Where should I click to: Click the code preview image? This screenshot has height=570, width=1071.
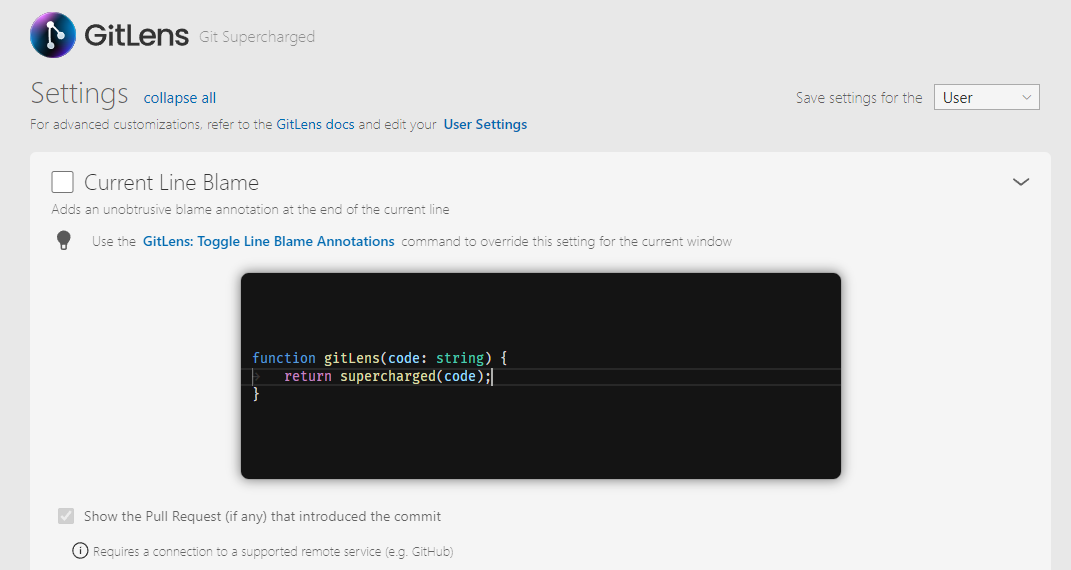(x=540, y=375)
